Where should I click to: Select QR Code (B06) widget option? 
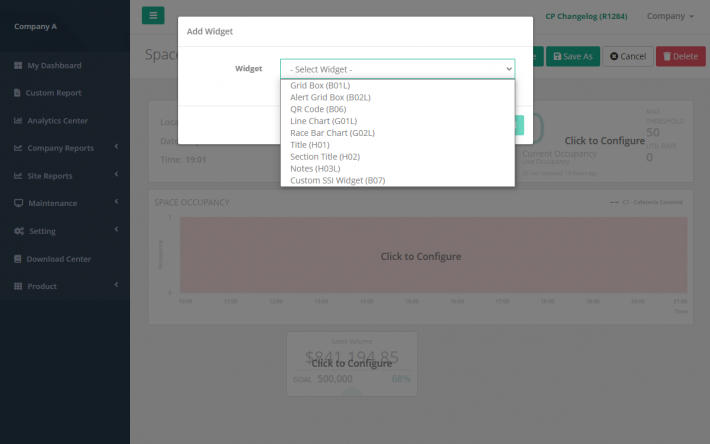click(x=318, y=109)
